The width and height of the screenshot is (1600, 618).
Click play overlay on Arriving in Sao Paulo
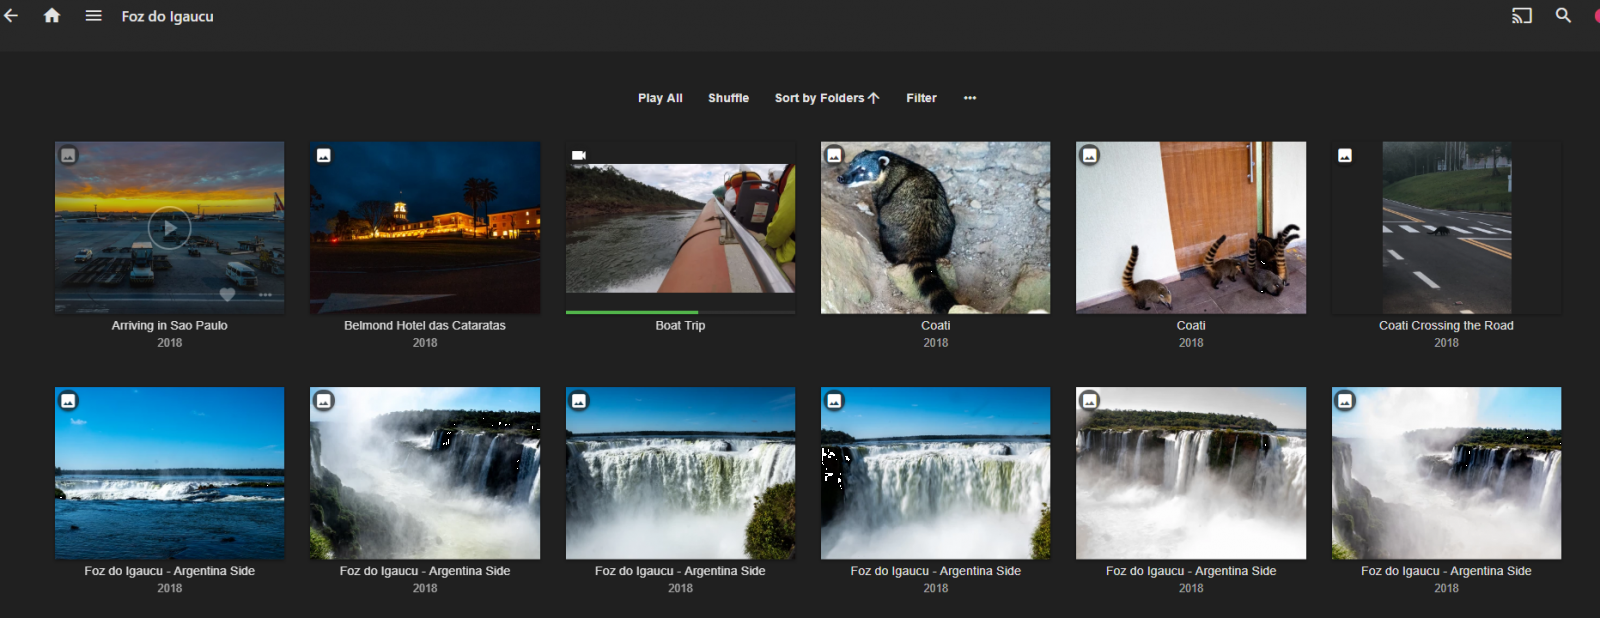(169, 228)
